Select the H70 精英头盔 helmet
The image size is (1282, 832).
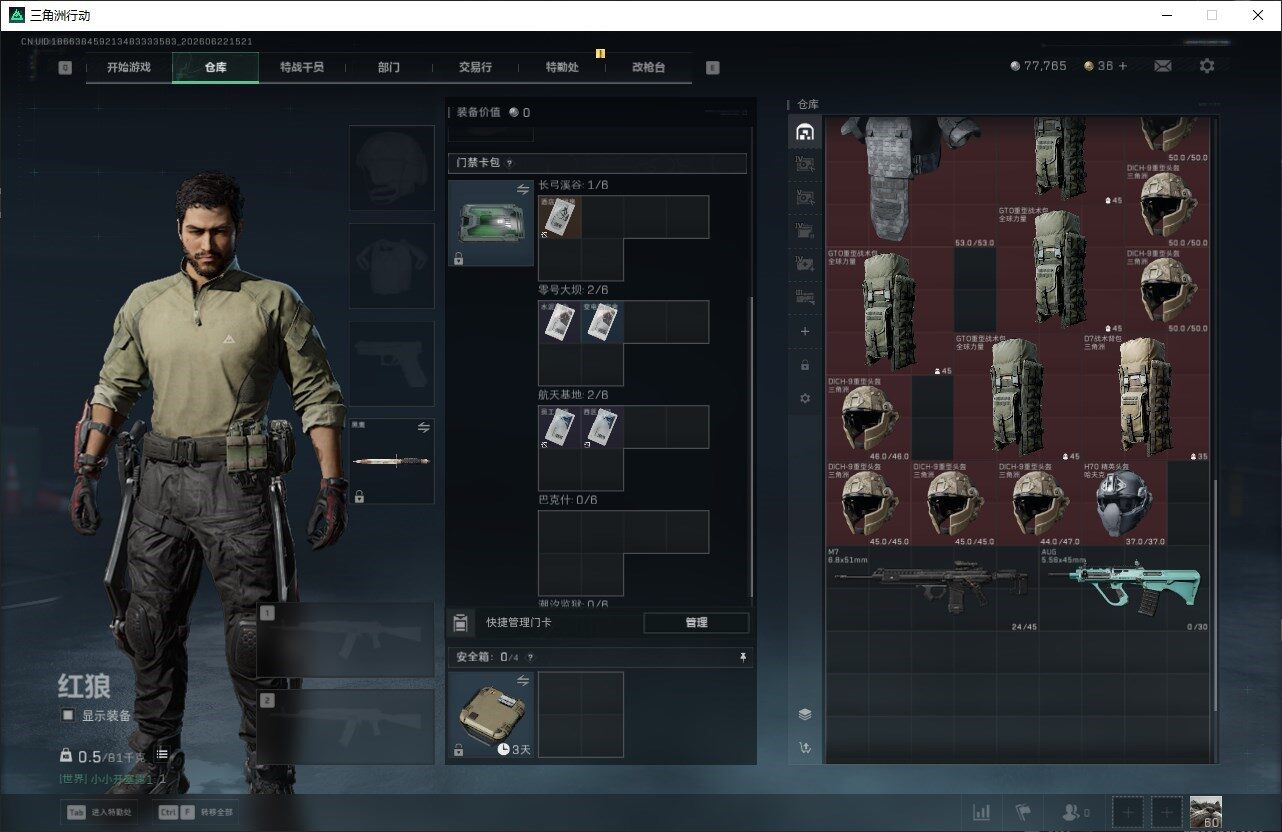1124,503
